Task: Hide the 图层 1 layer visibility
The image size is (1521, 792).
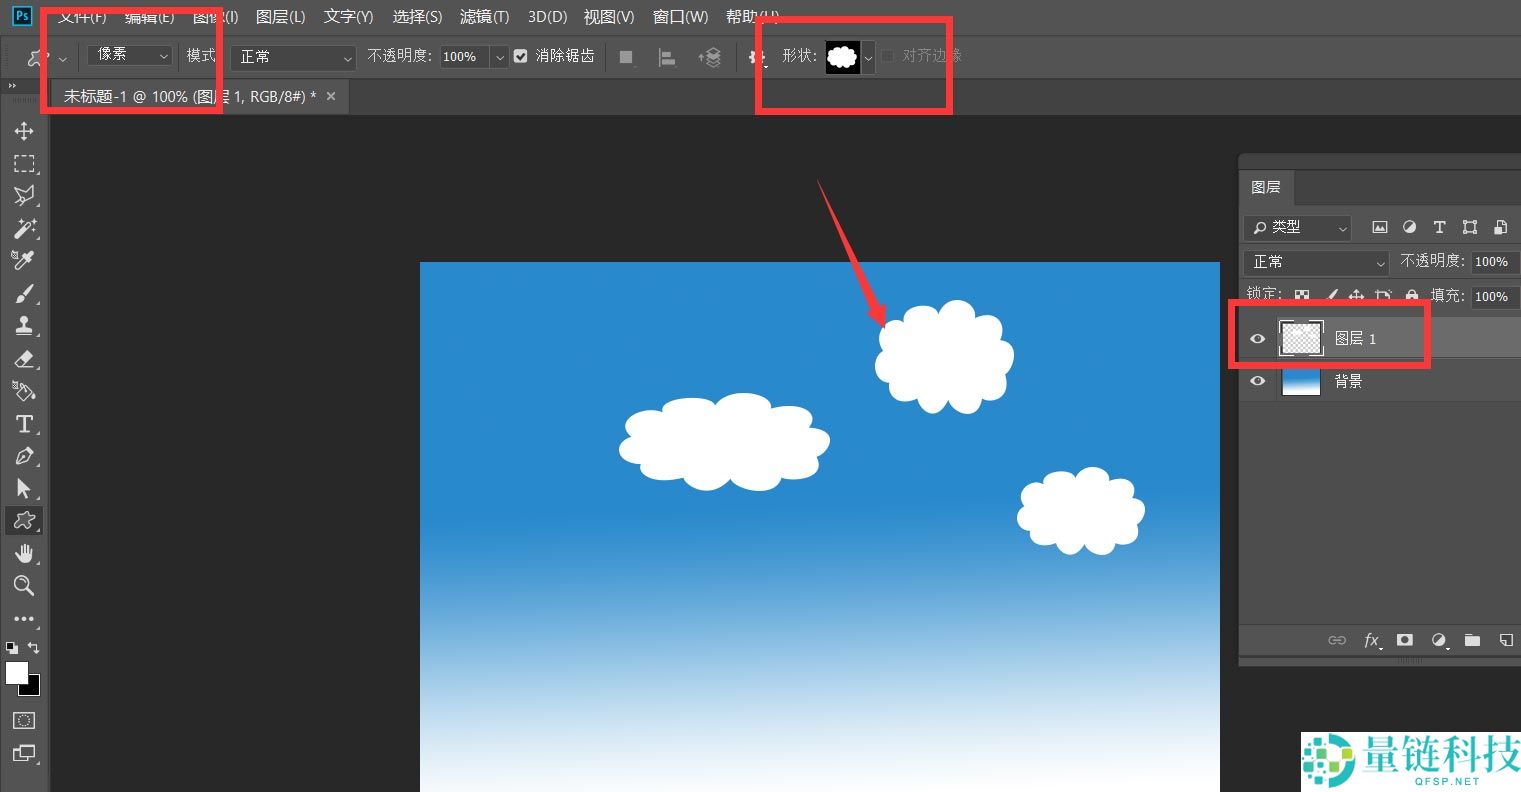Action: (1258, 339)
